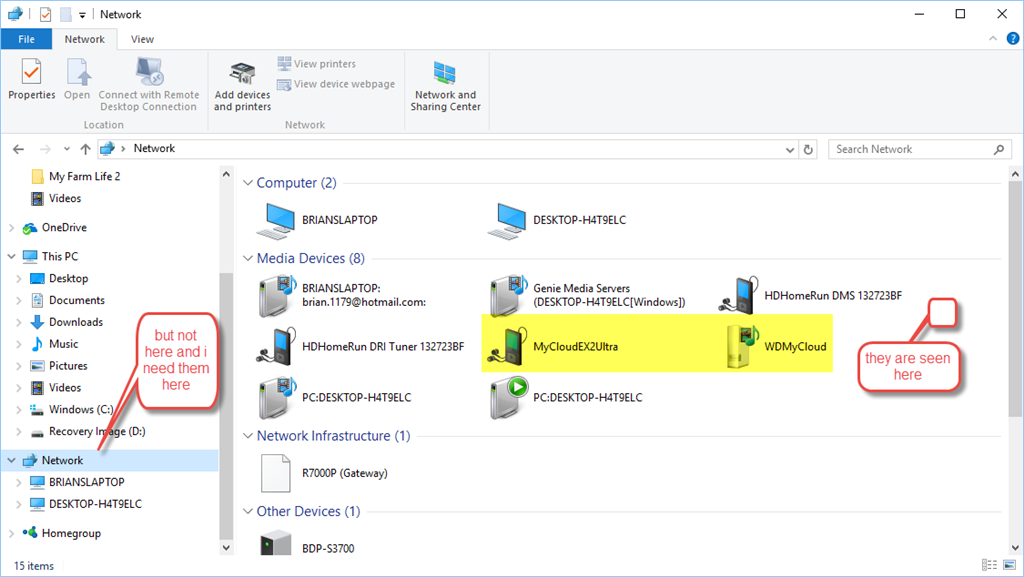Select the BRIANSLAPTOP: brian.1179@hotmail.com media device
Image resolution: width=1024 pixels, height=577 pixels.
pyautogui.click(x=344, y=296)
